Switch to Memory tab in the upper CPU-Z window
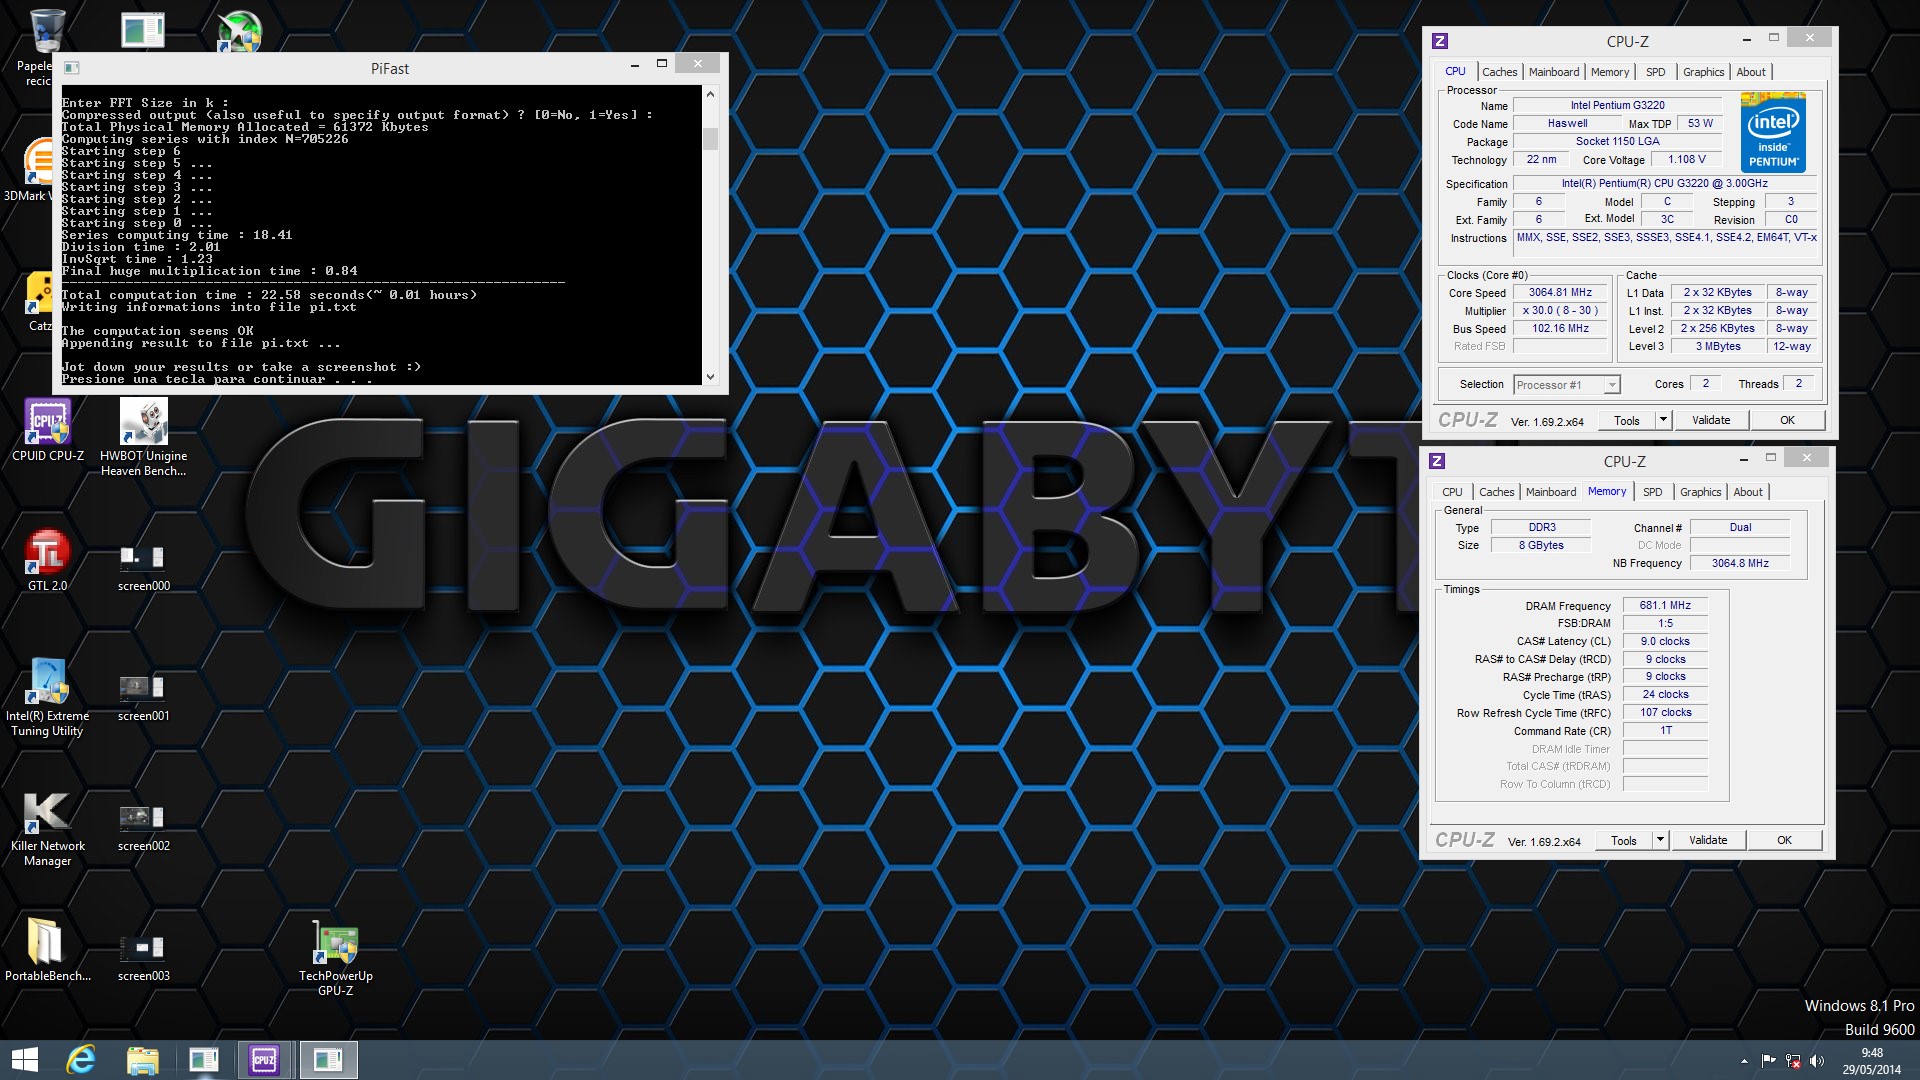Viewport: 1920px width, 1080px height. click(1610, 72)
